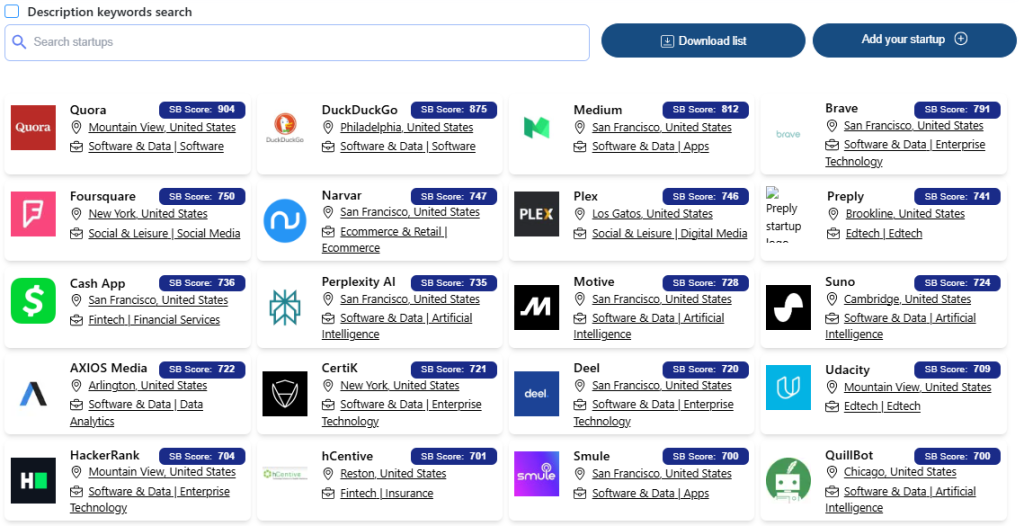Click the Cash App dollar logo
Viewport: 1024px width, 526px height.
coord(33,300)
